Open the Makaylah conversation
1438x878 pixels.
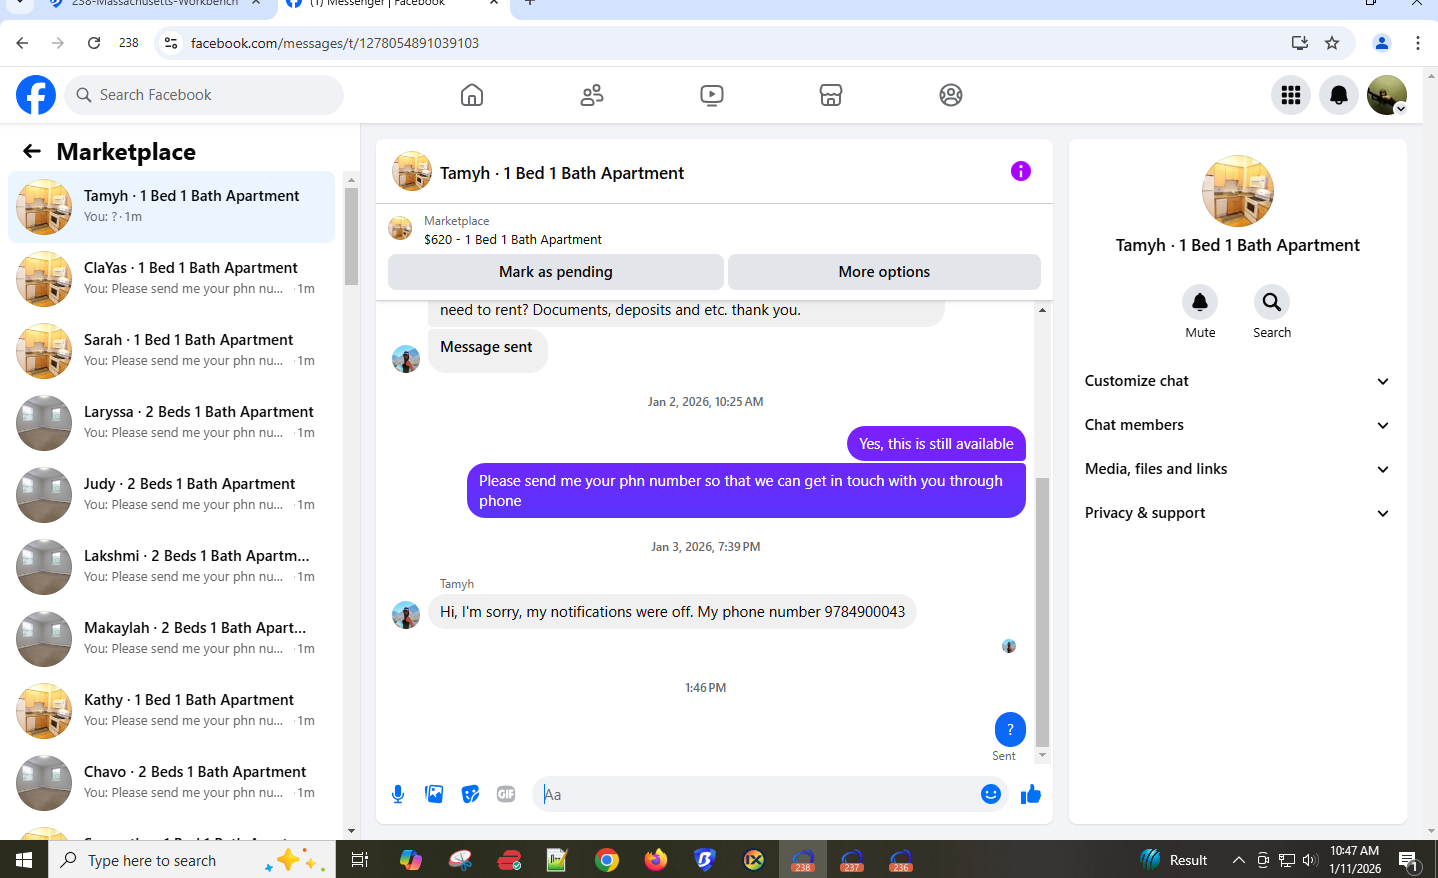click(x=172, y=639)
